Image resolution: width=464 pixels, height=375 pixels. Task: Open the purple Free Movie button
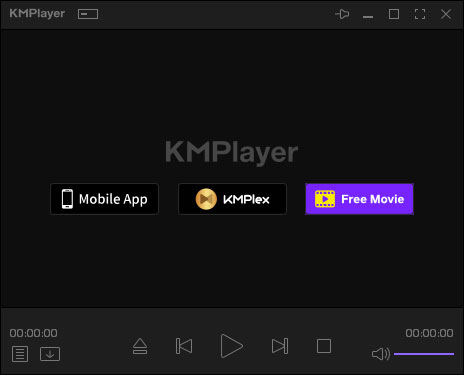click(x=360, y=199)
